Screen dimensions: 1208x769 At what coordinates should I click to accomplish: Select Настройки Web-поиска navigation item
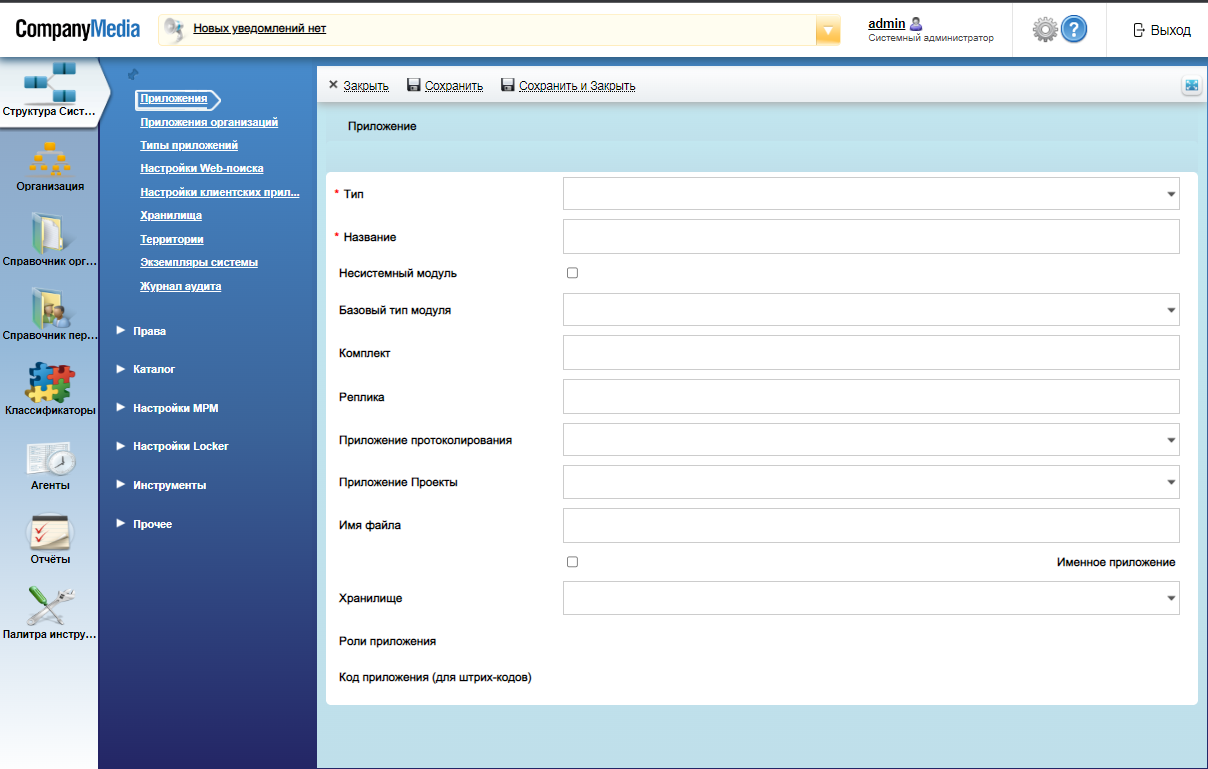tap(202, 168)
